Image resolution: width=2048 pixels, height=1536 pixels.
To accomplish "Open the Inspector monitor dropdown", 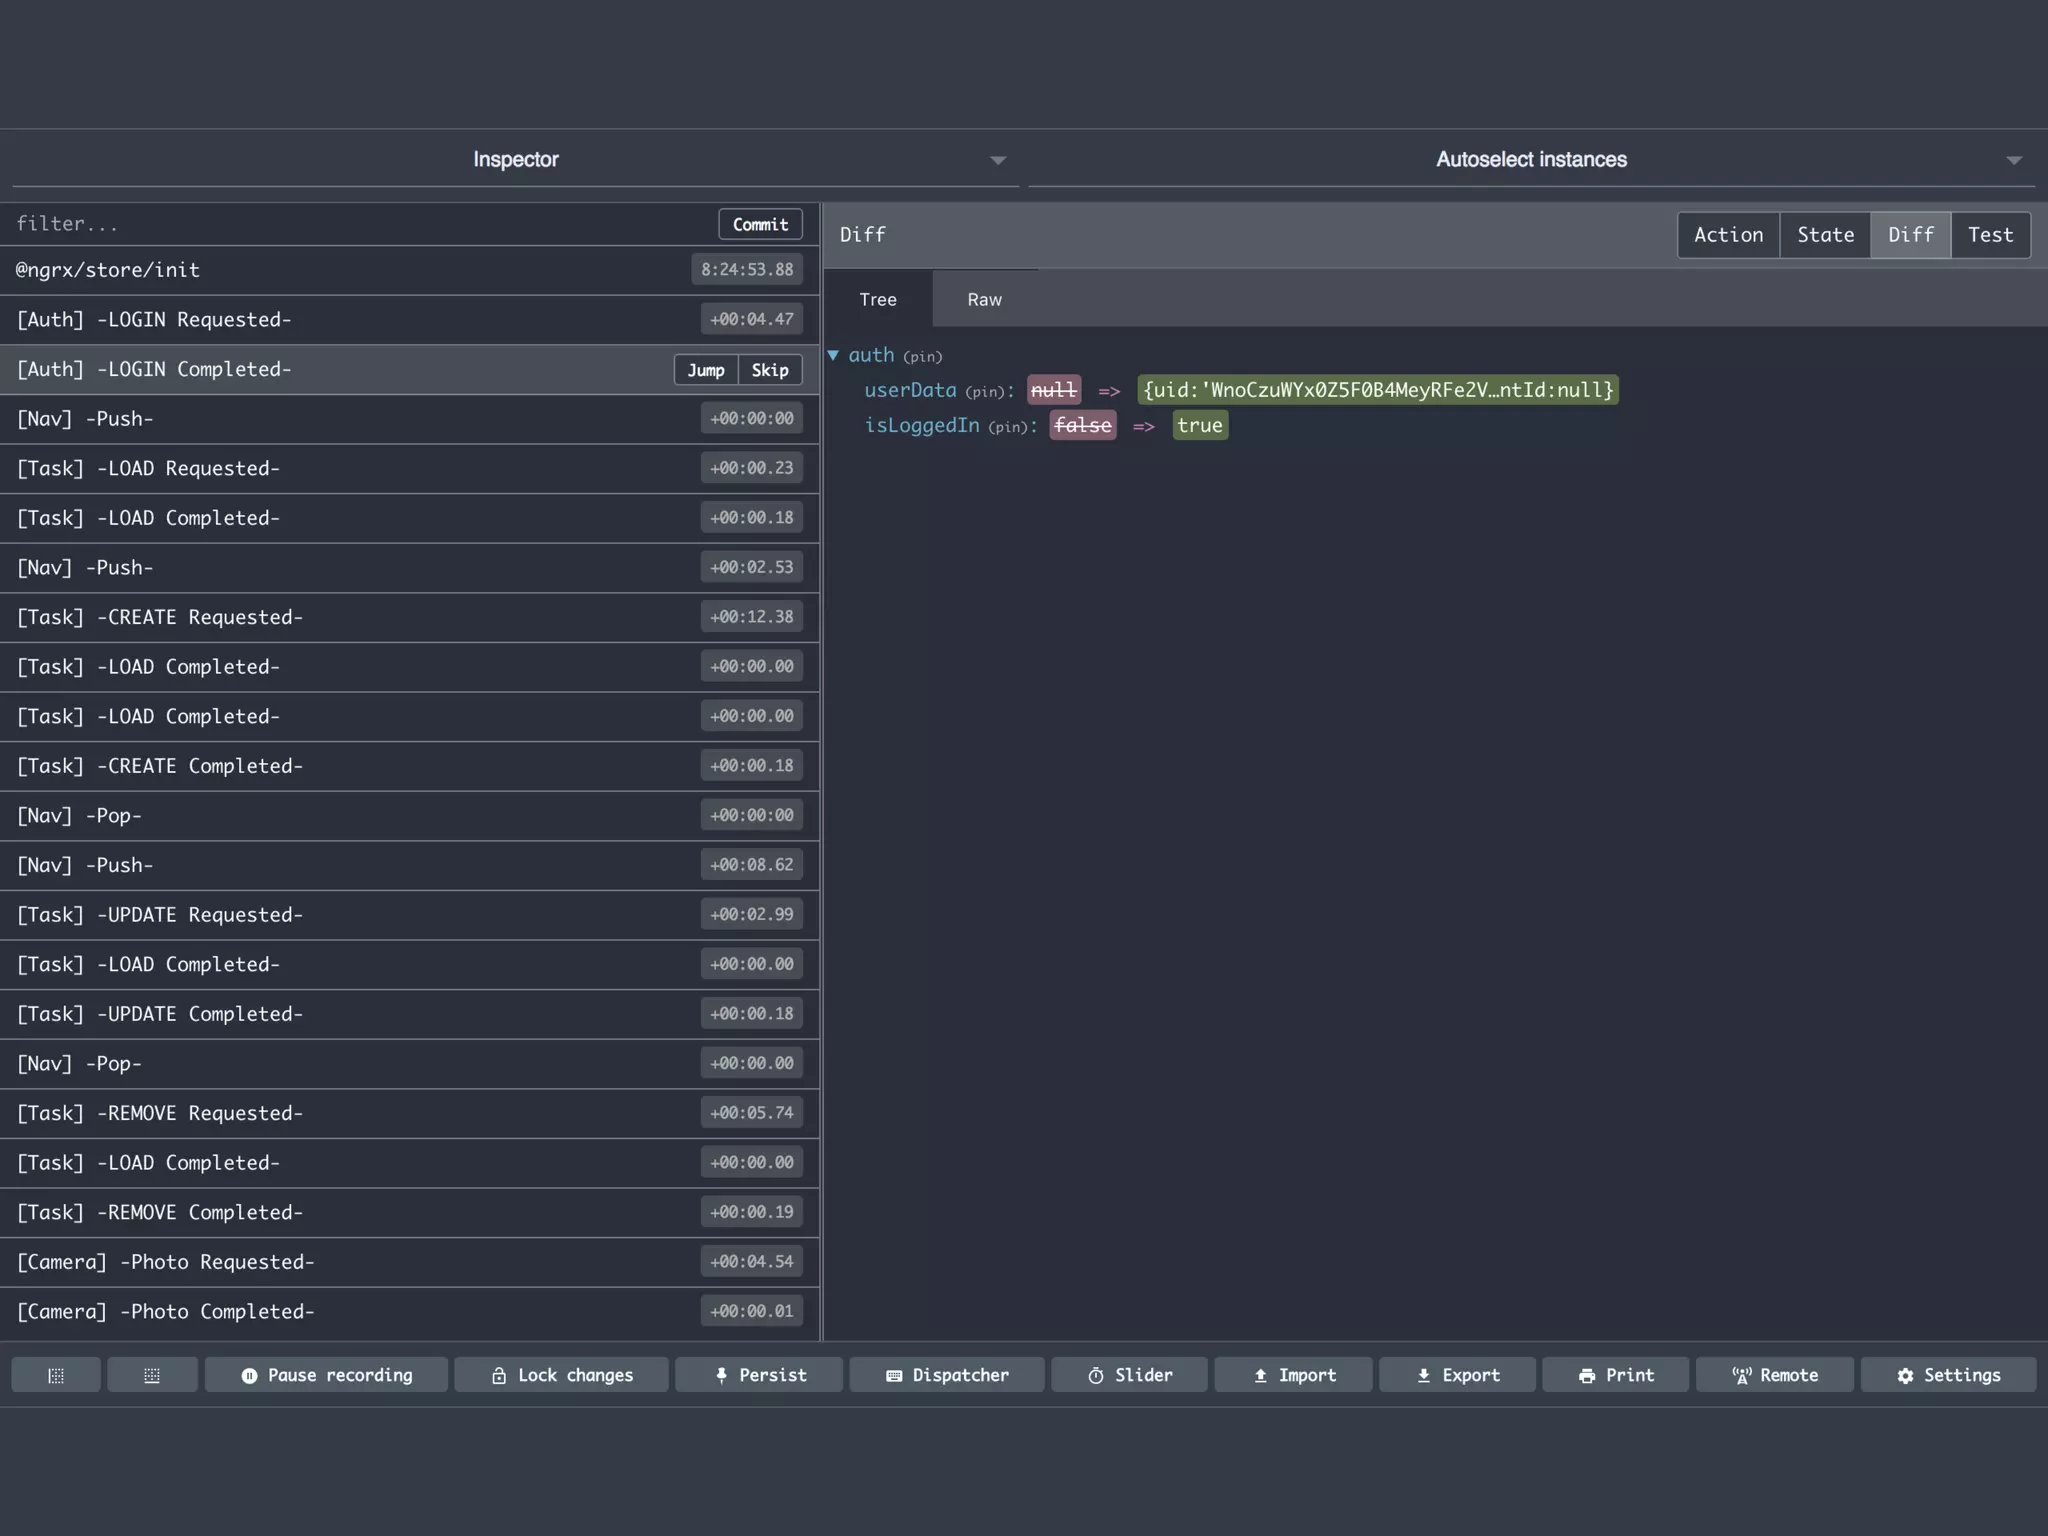I will (x=515, y=160).
